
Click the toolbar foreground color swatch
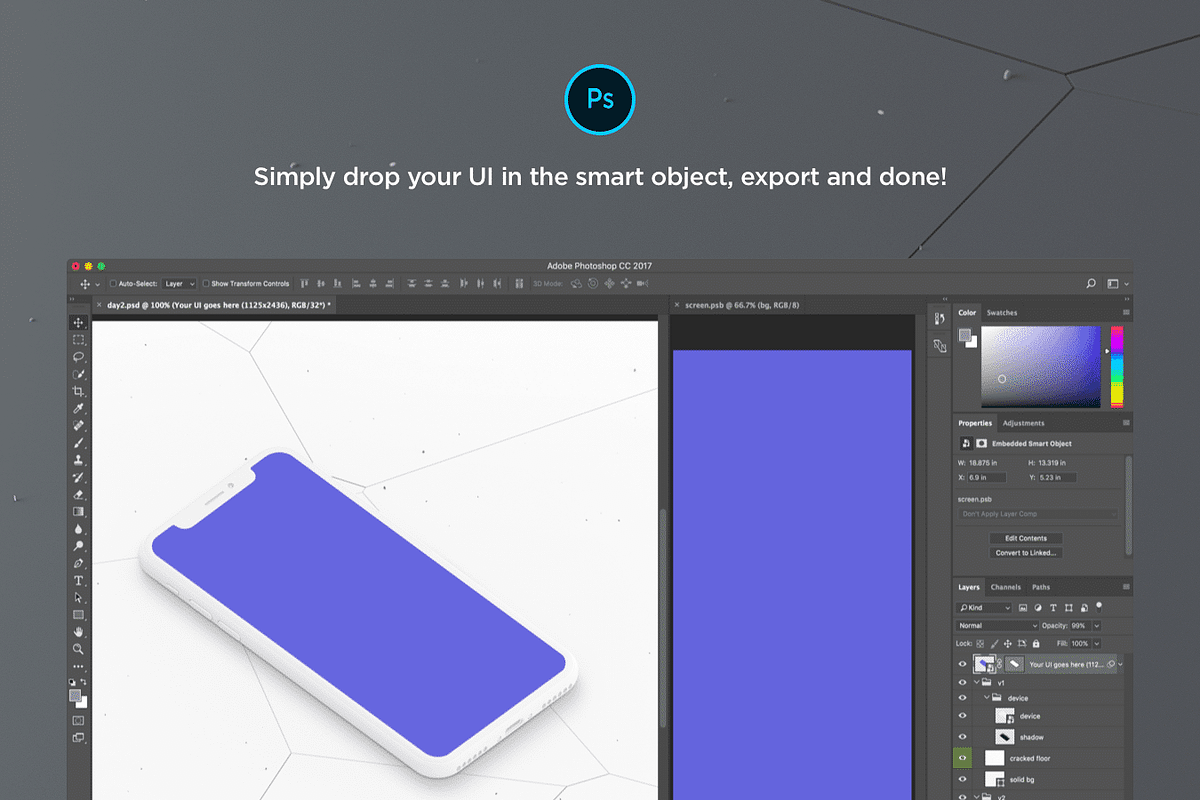coord(75,695)
